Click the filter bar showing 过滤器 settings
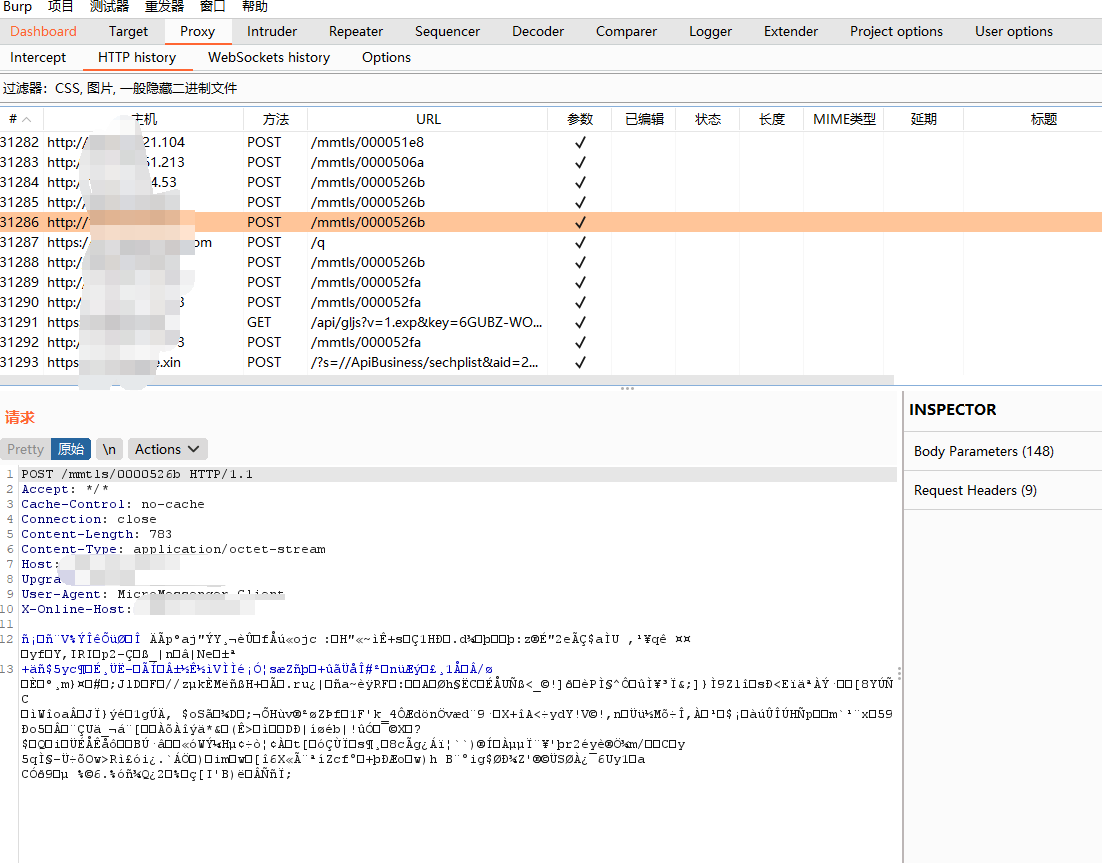 120,88
